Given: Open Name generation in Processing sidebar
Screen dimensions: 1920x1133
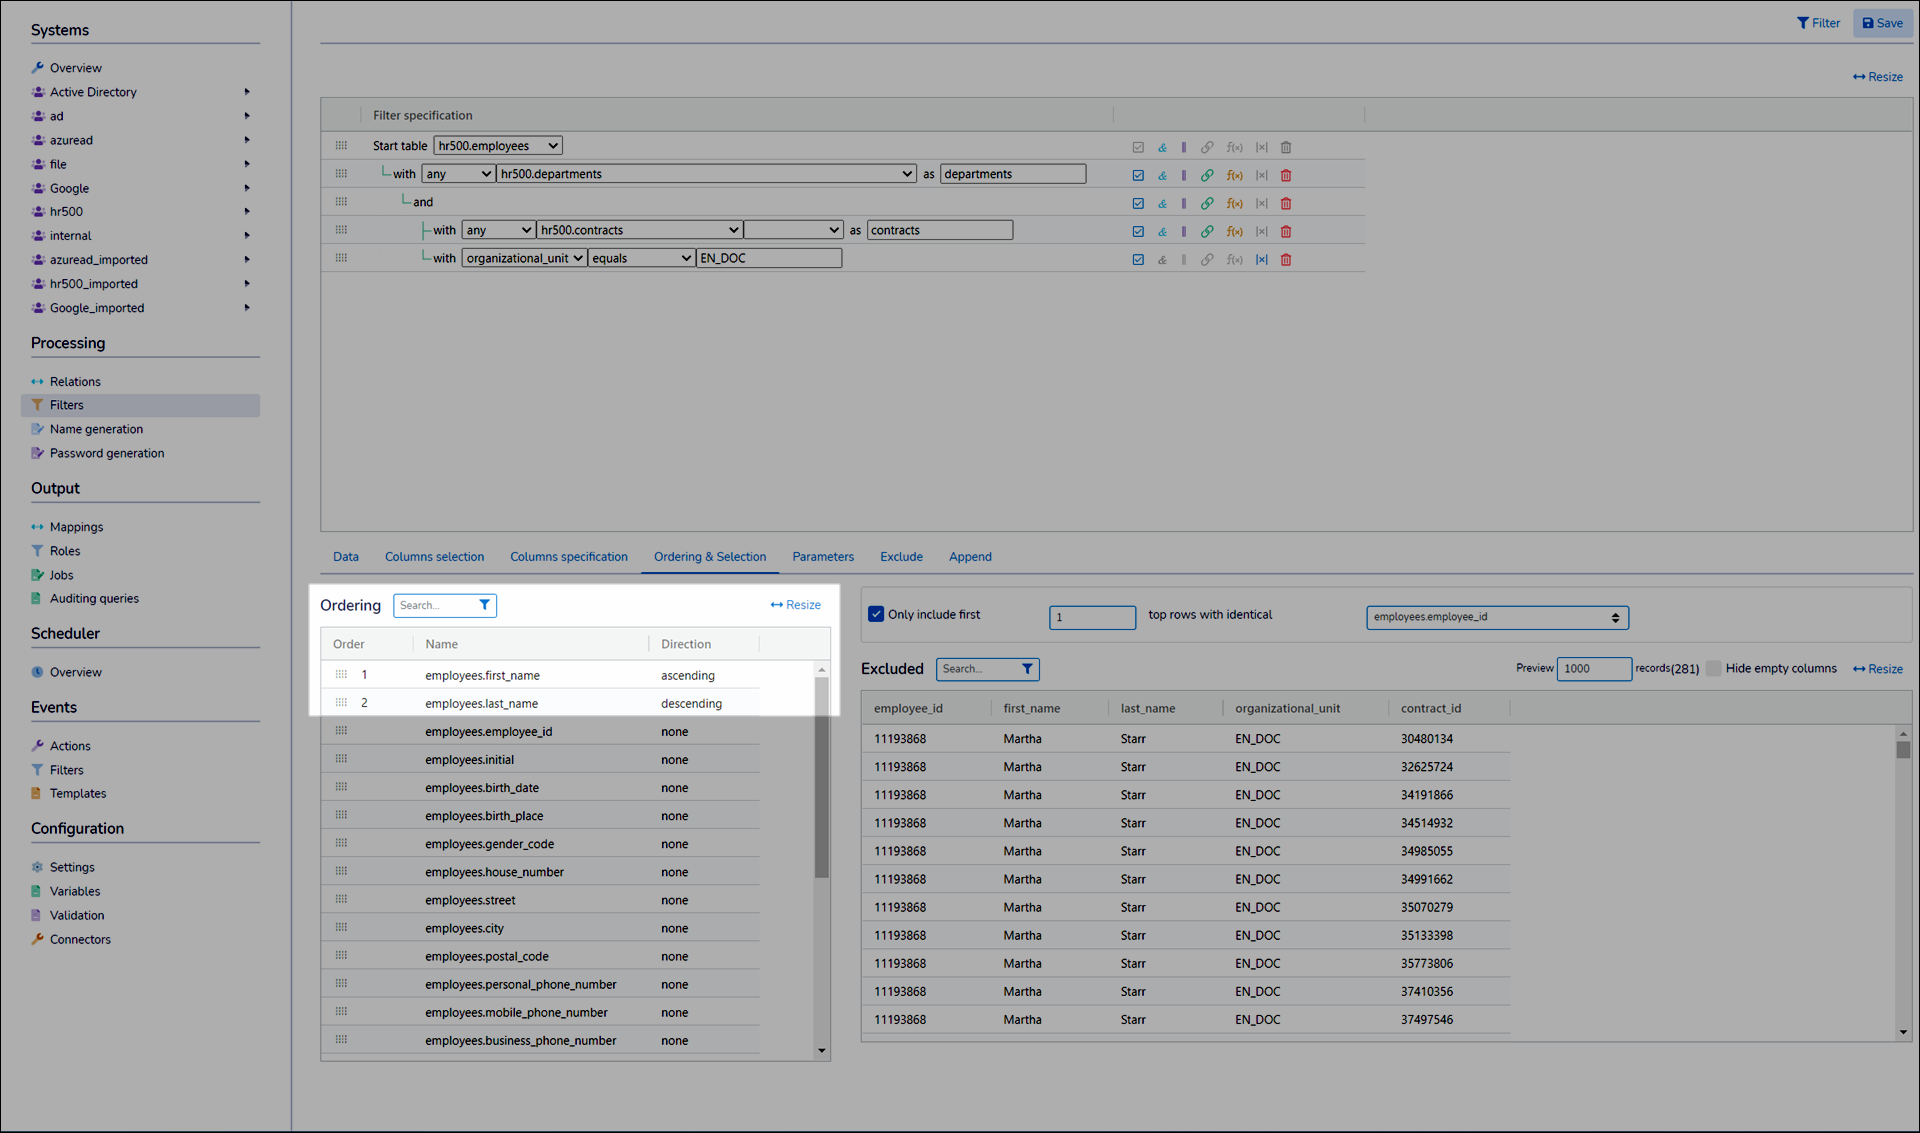Looking at the screenshot, I should click(x=96, y=429).
